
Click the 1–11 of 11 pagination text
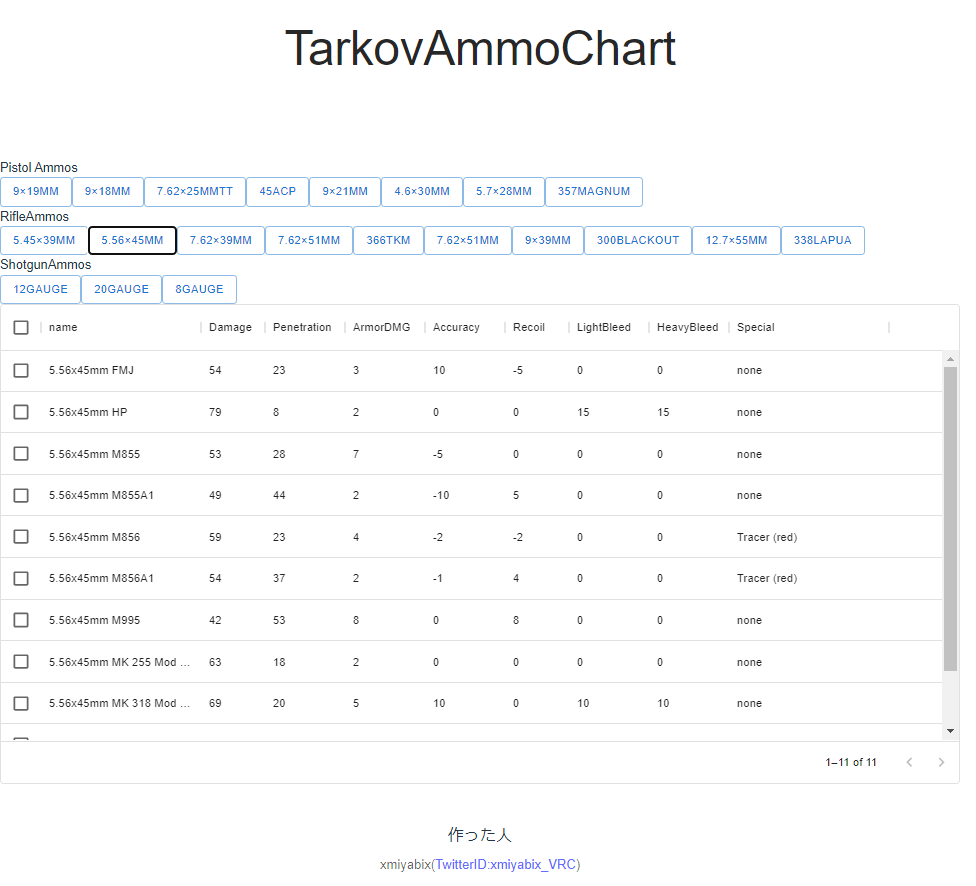click(x=851, y=762)
